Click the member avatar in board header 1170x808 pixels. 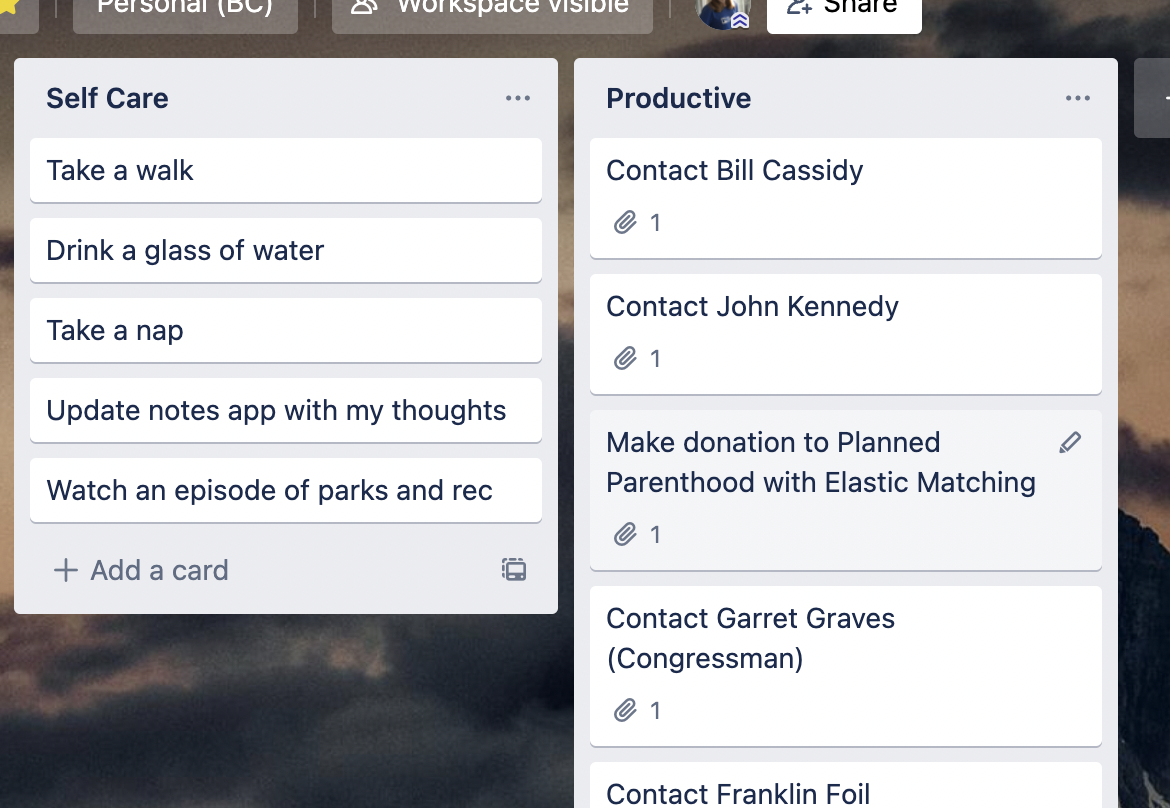click(722, 12)
